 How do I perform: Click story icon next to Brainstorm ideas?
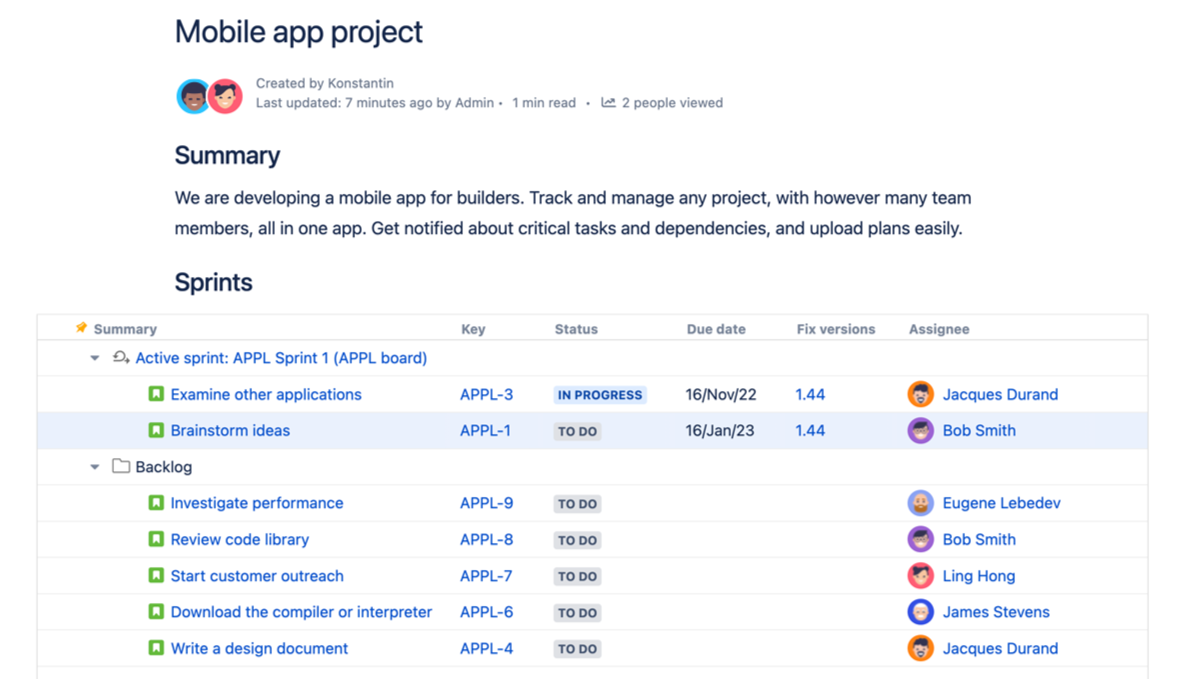point(156,430)
